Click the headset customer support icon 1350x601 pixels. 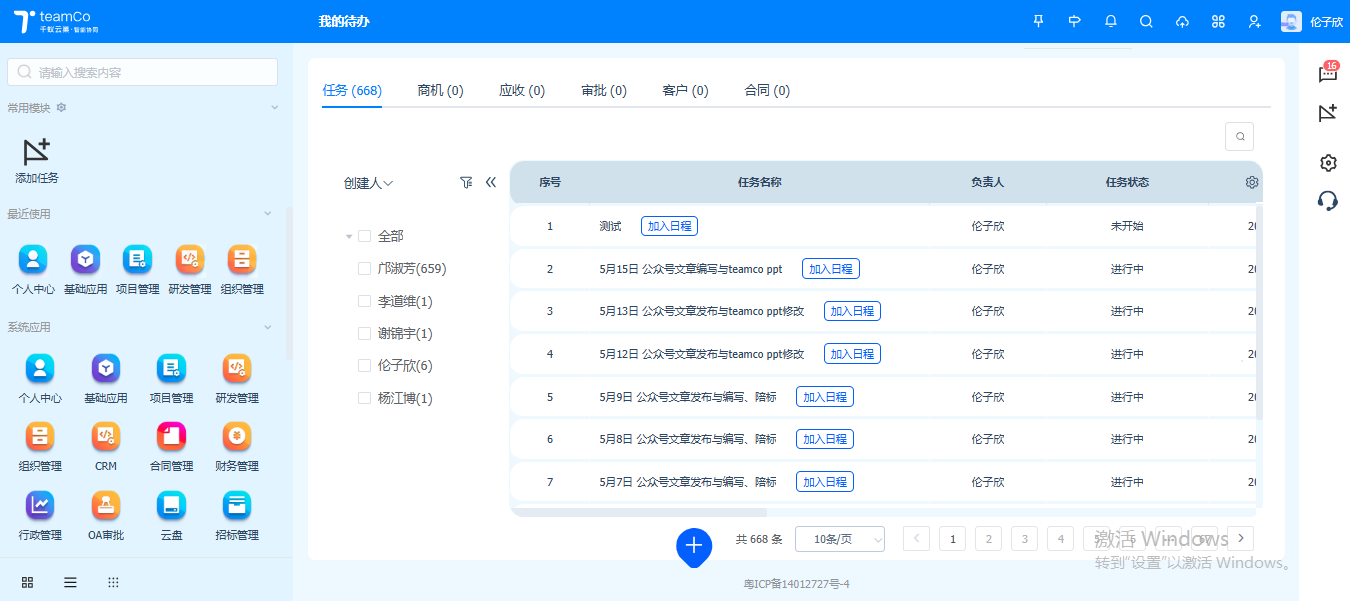(x=1327, y=201)
